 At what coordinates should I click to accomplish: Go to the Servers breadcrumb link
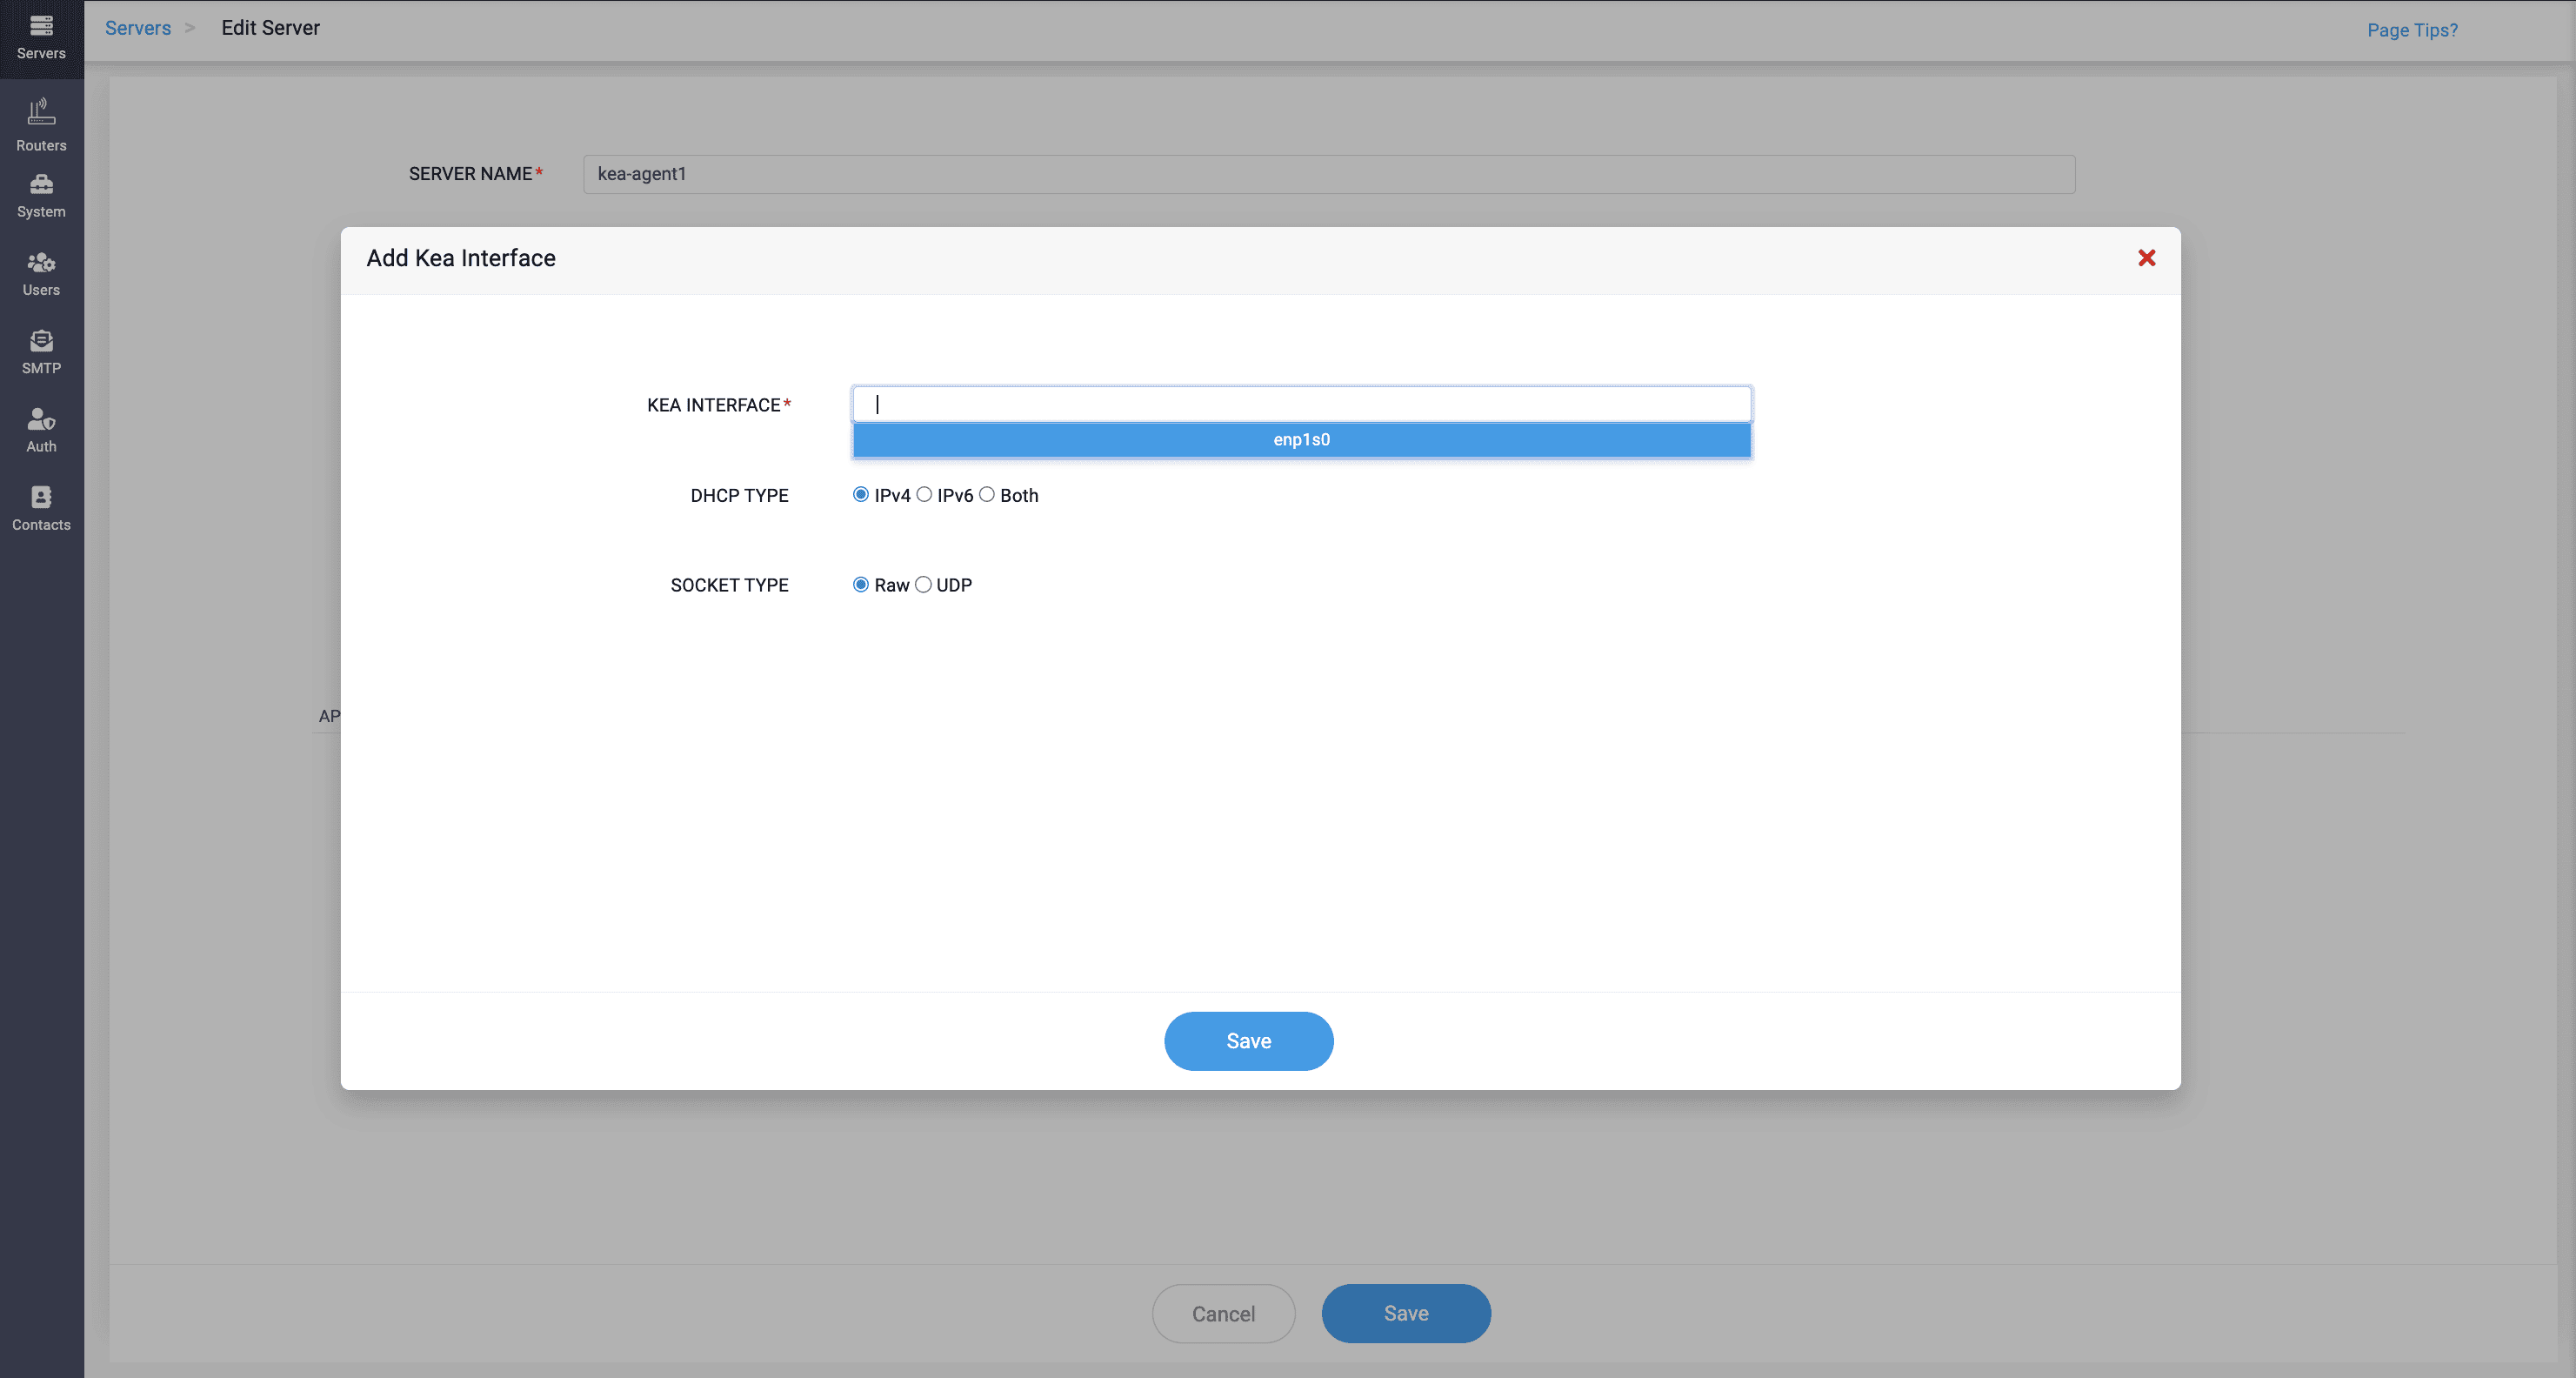tap(138, 28)
